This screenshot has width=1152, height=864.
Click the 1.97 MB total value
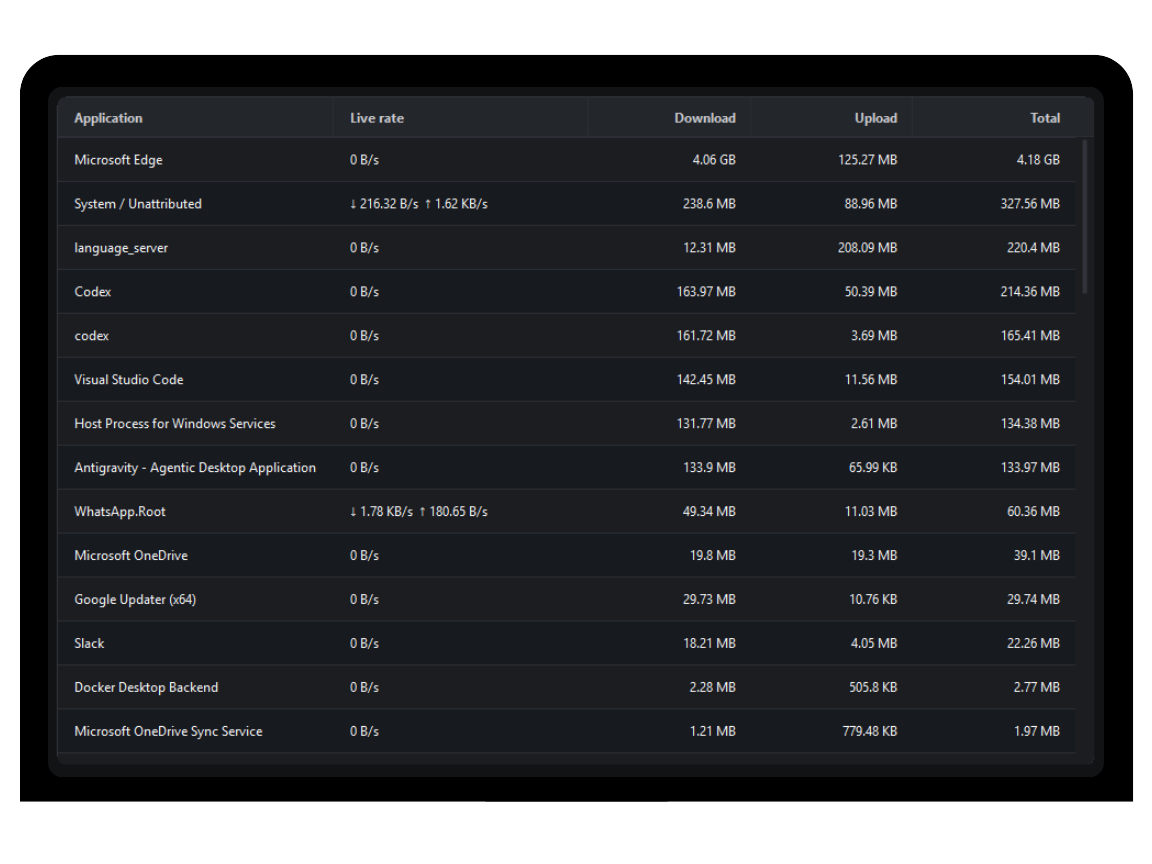tap(1037, 732)
